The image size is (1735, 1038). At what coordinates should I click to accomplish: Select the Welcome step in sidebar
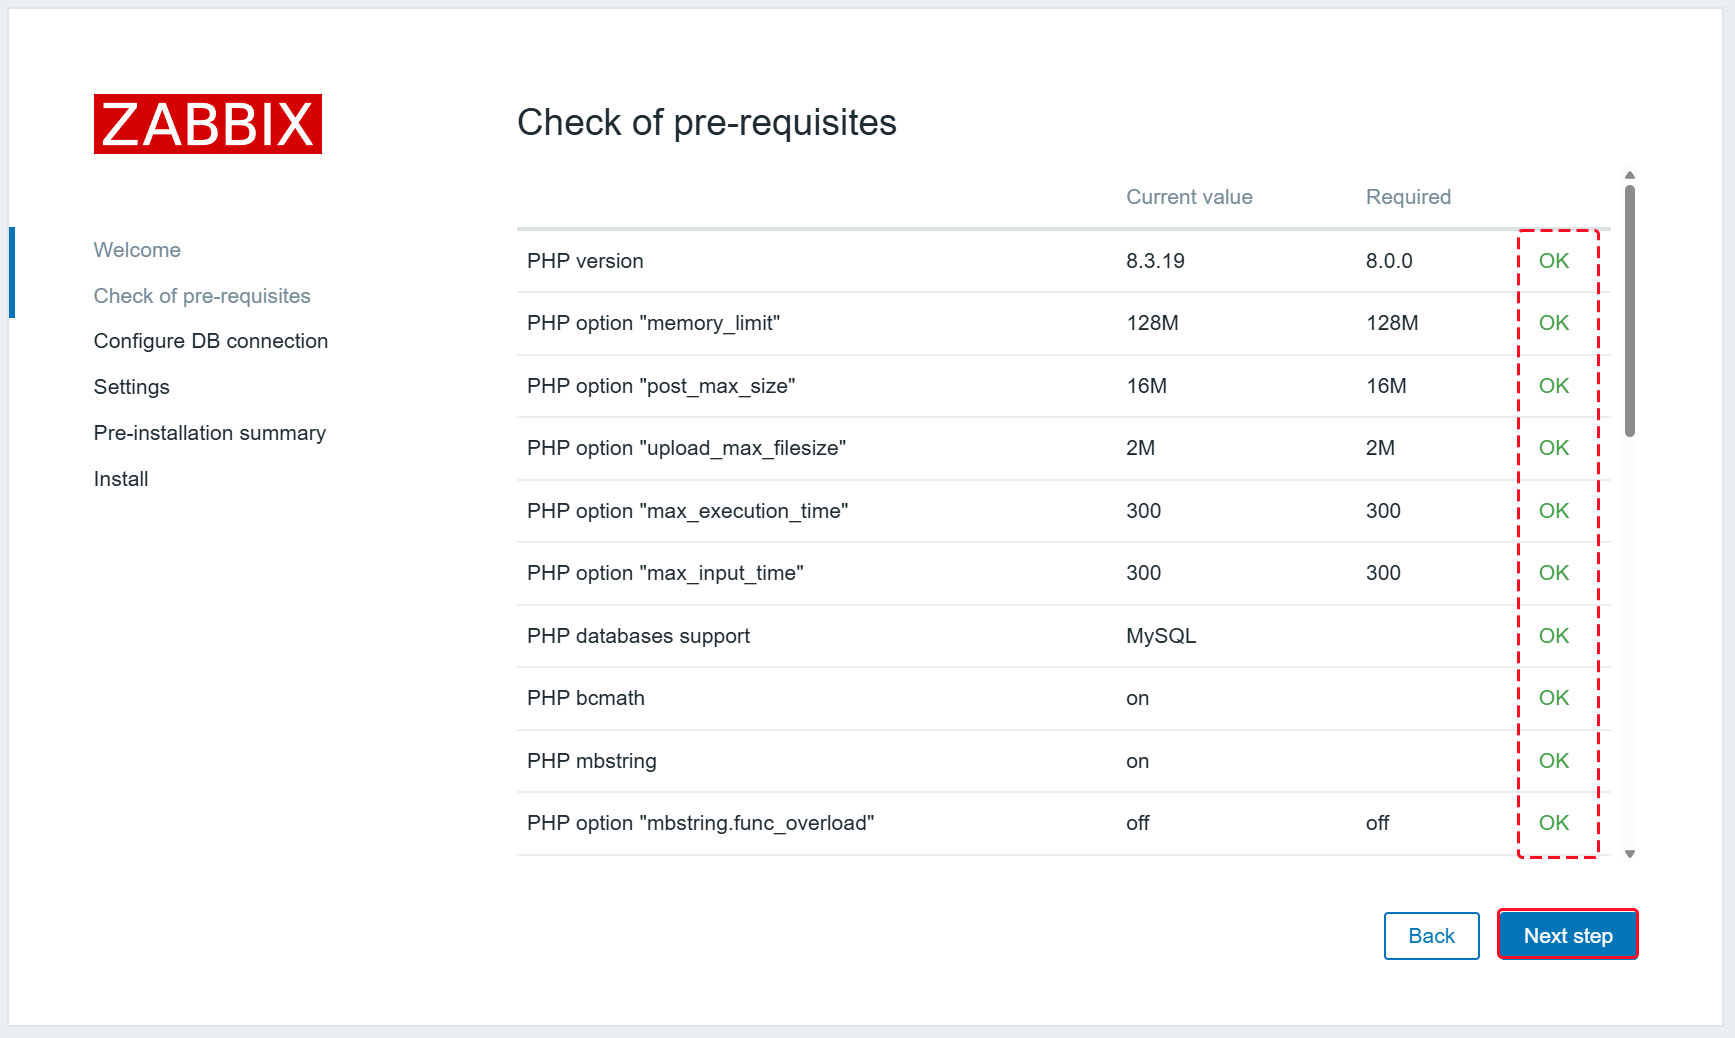[137, 250]
